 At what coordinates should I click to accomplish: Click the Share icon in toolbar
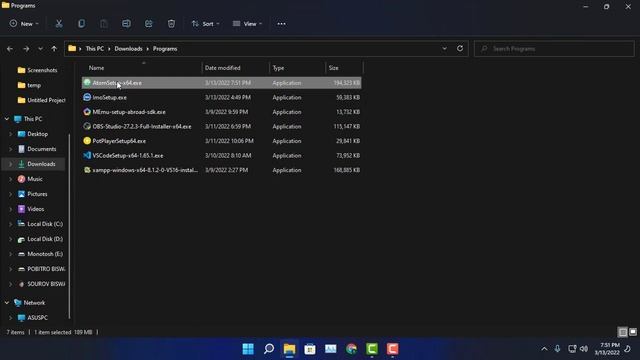149,24
